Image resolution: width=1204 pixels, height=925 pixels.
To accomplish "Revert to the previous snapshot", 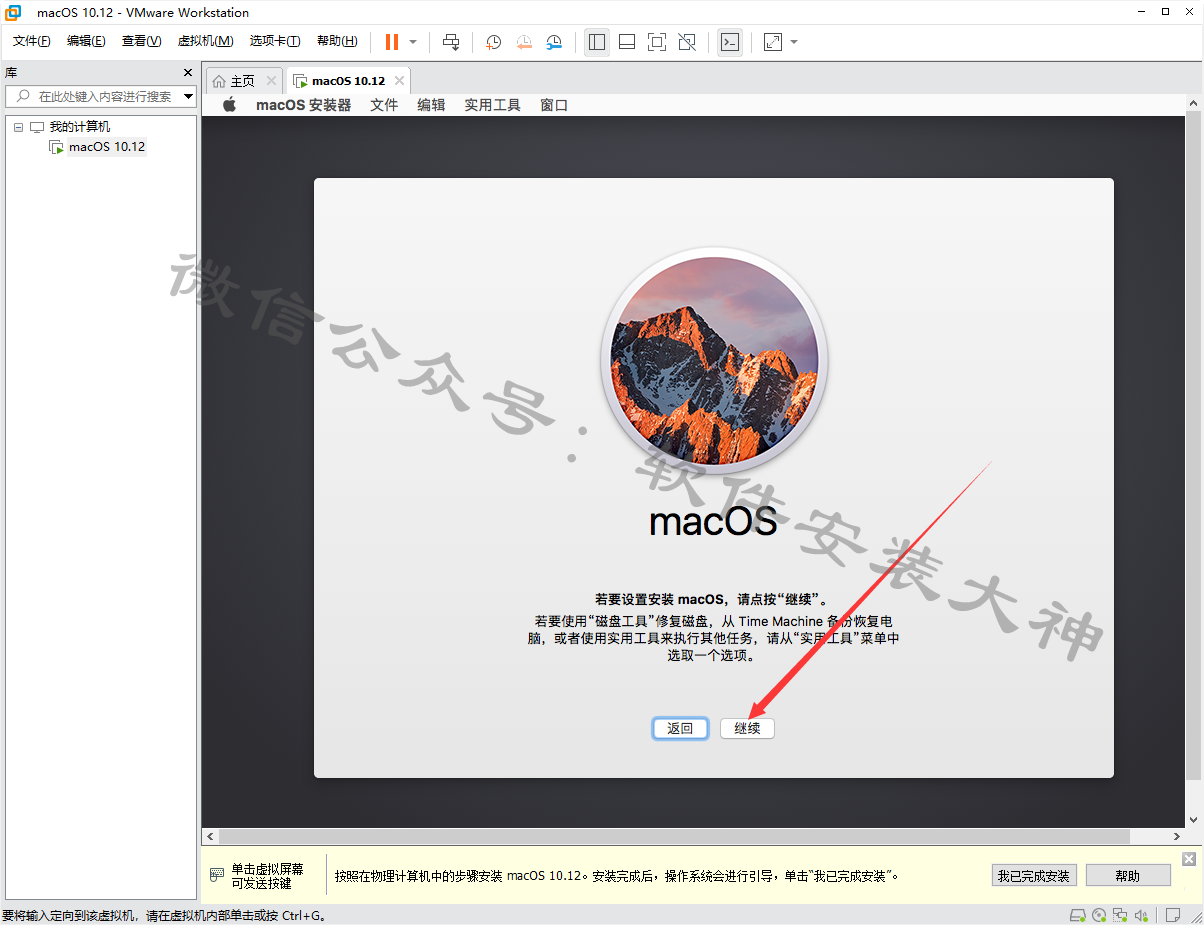I will coord(524,42).
